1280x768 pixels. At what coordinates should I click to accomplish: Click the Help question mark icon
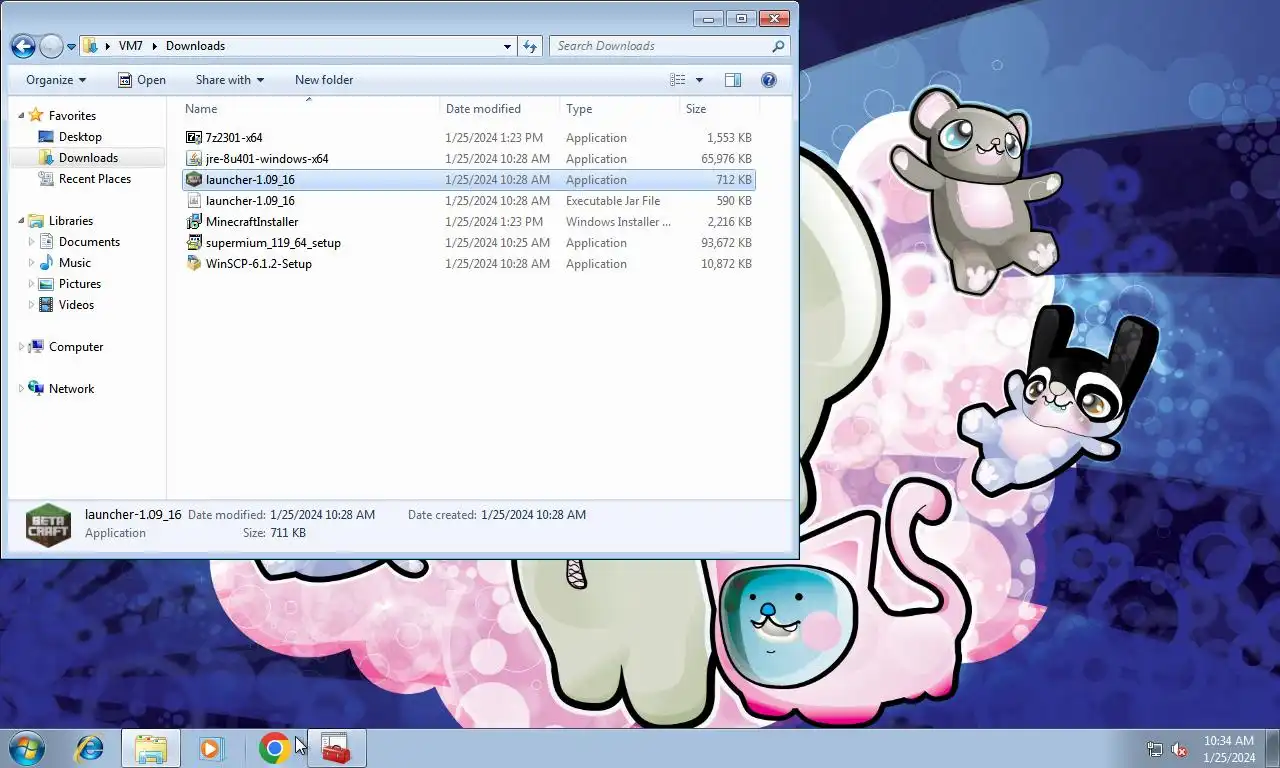click(769, 80)
